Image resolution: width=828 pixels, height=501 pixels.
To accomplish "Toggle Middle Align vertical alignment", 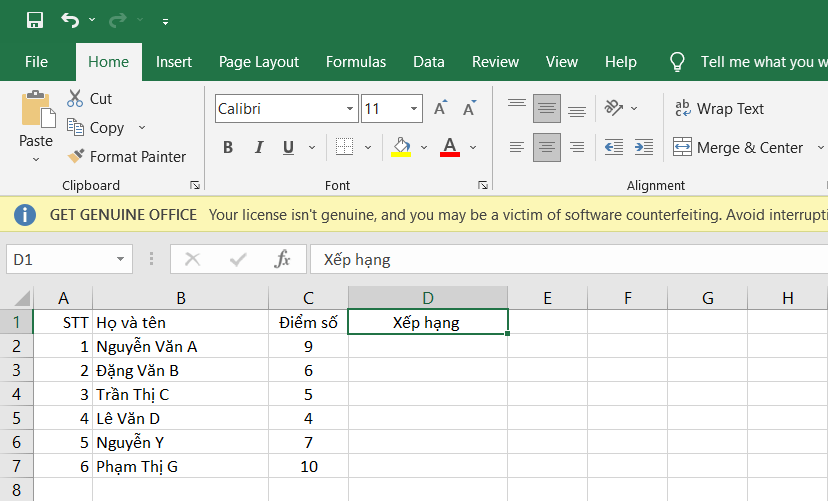I will coord(547,108).
